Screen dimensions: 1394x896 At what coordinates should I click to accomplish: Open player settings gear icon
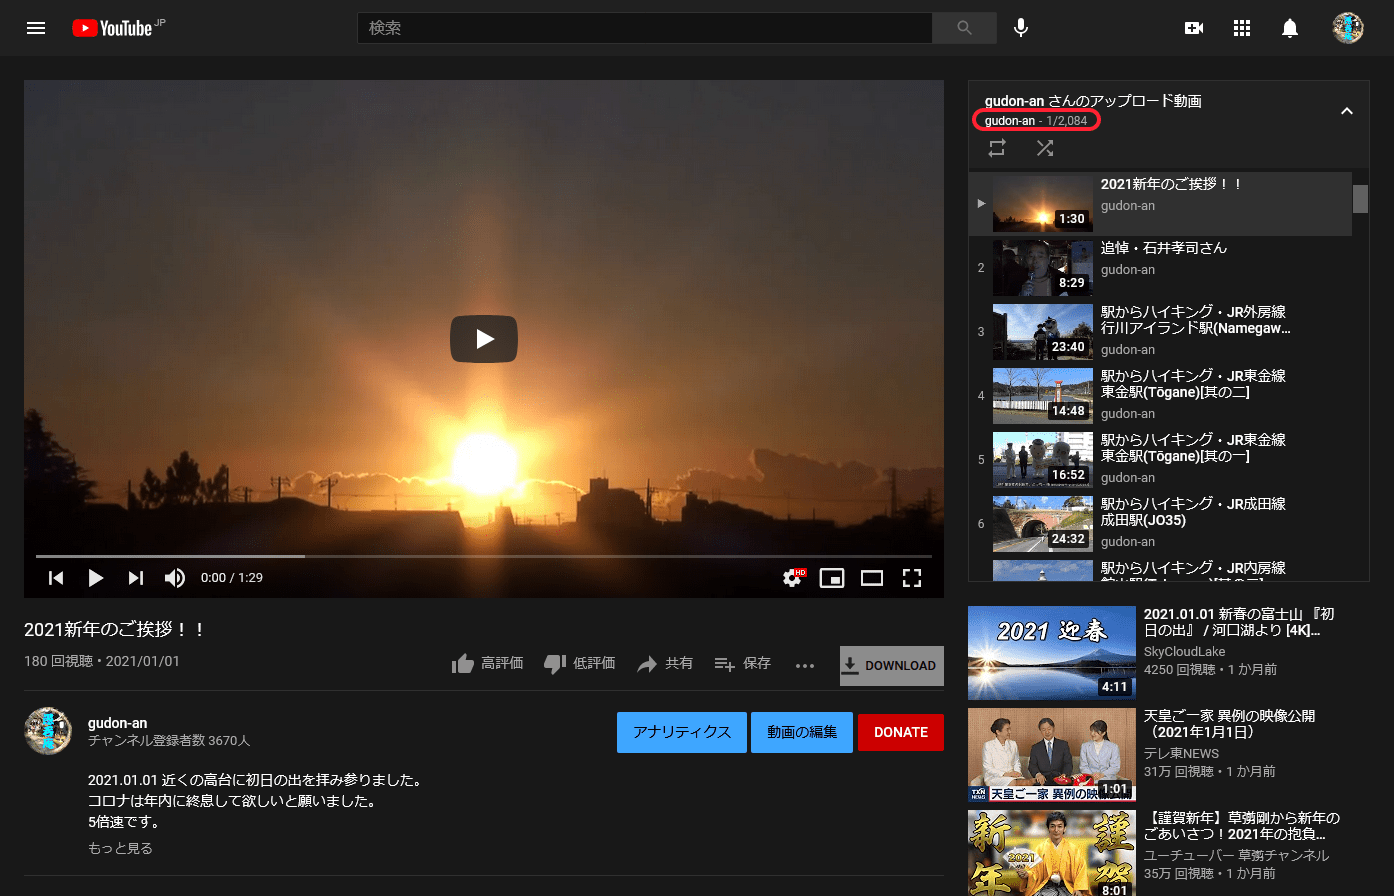792,578
